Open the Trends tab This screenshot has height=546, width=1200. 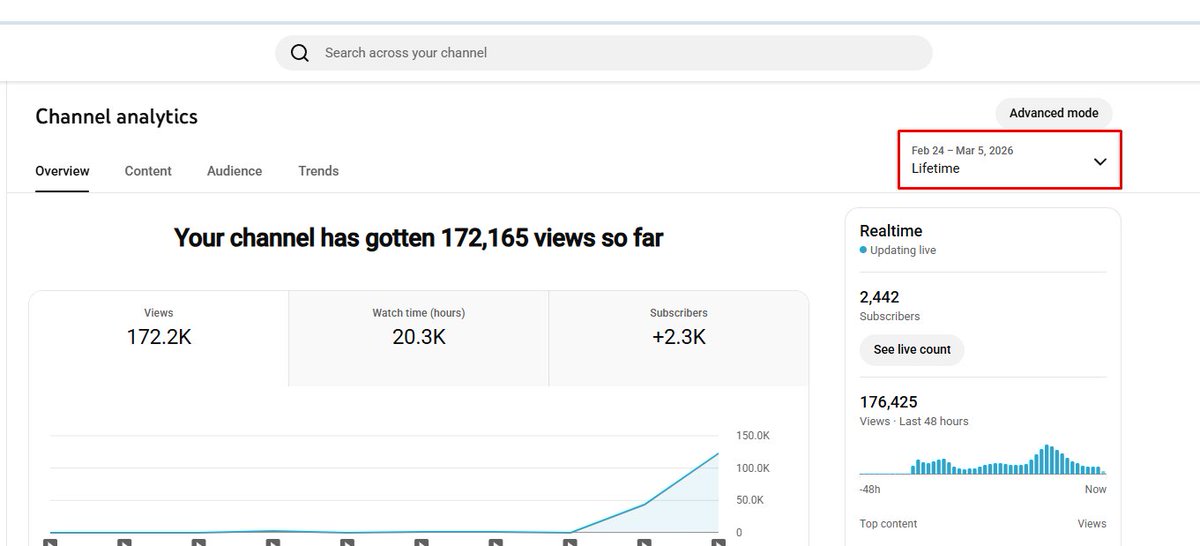(x=318, y=171)
